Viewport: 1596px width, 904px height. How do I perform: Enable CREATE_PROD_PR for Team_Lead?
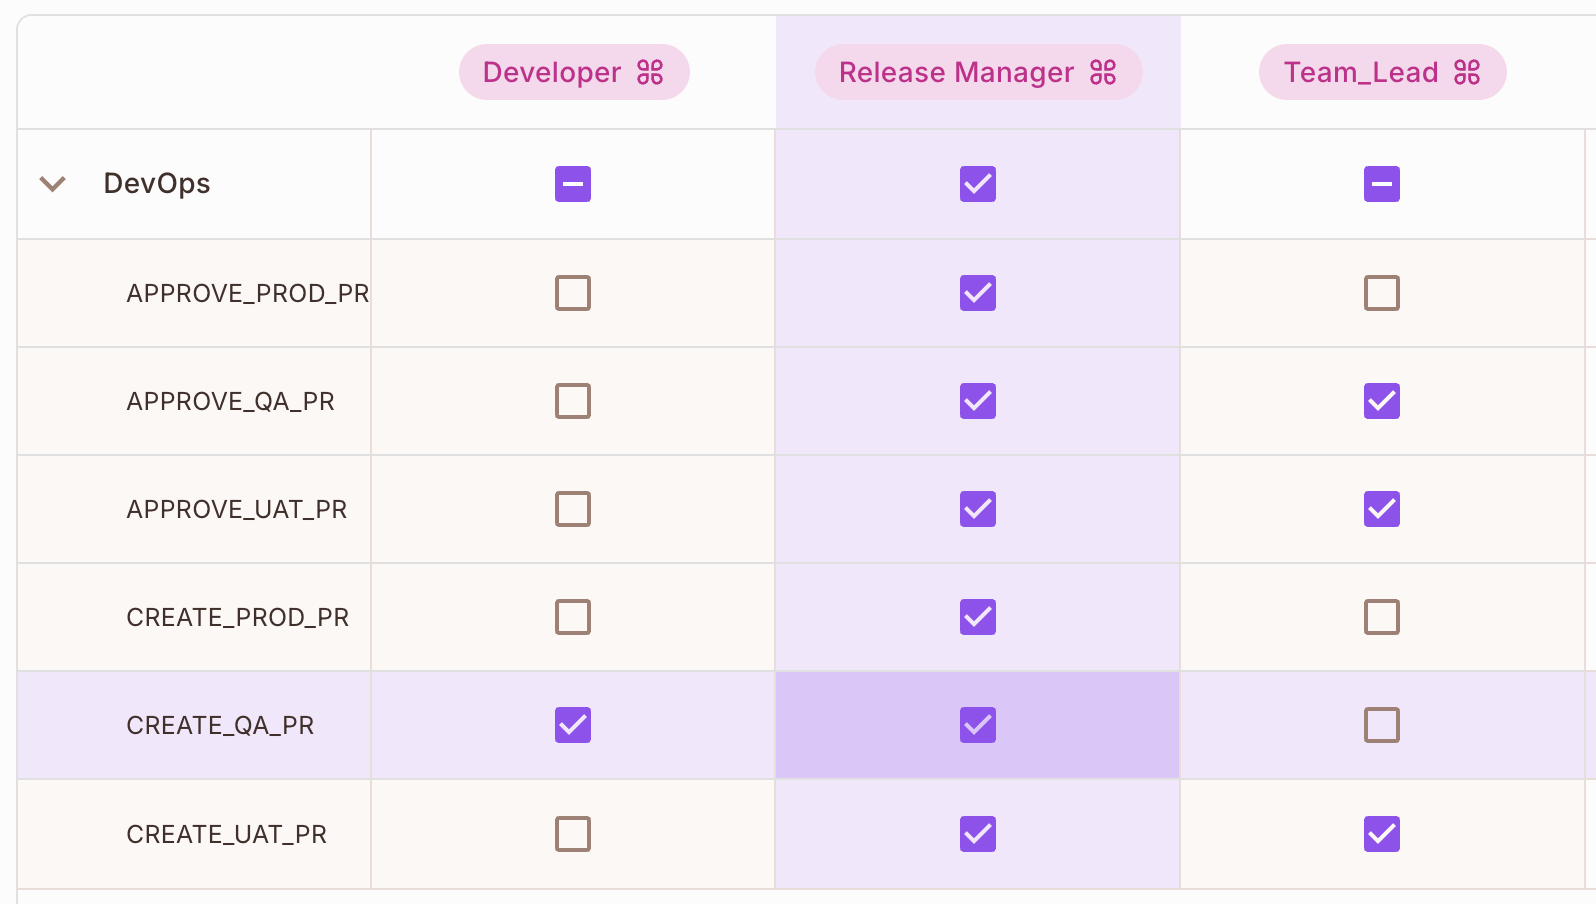[1382, 617]
